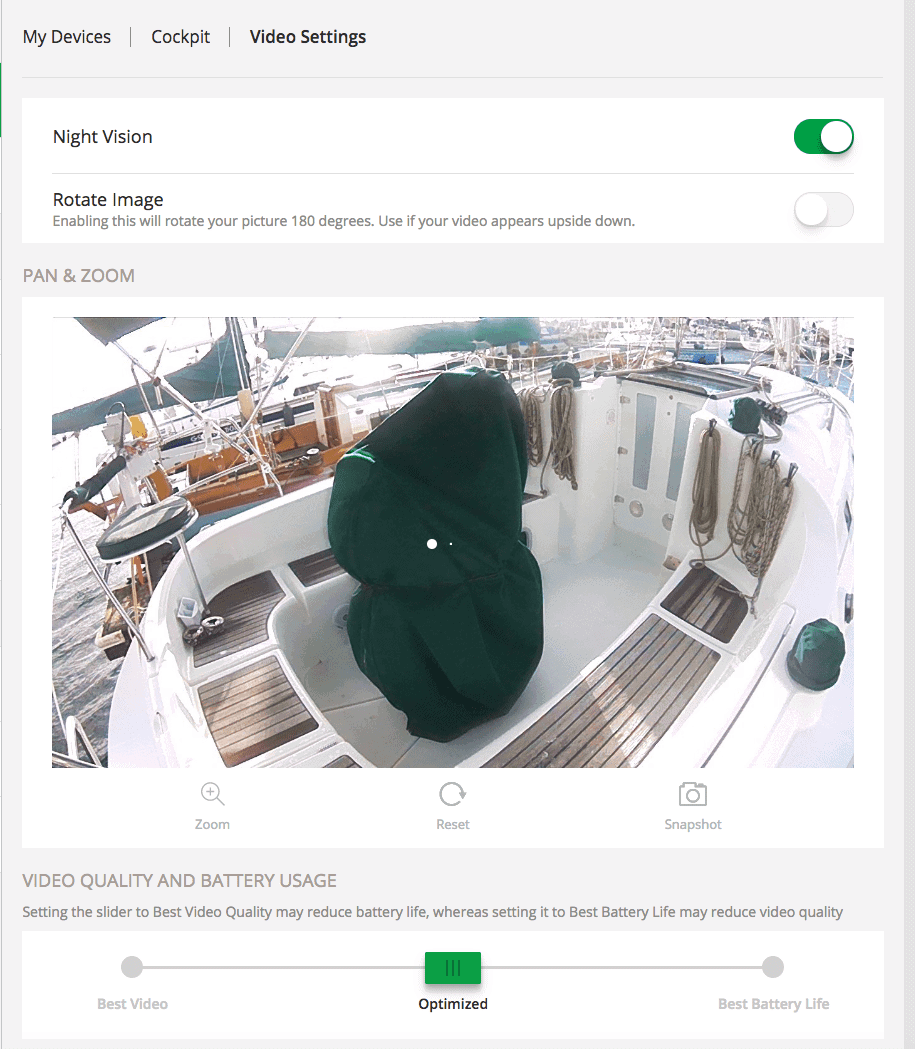Click the green slider handle icon
Screen dimensions: 915x1049
click(452, 967)
